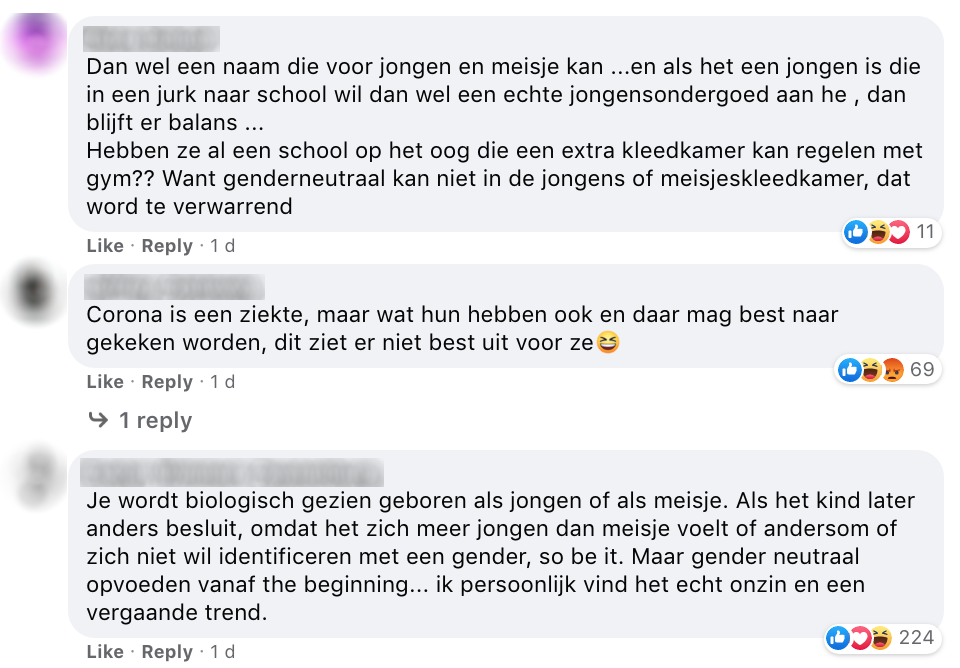
Task: Click the heart reaction icon beside the 224 count
Action: point(860,637)
